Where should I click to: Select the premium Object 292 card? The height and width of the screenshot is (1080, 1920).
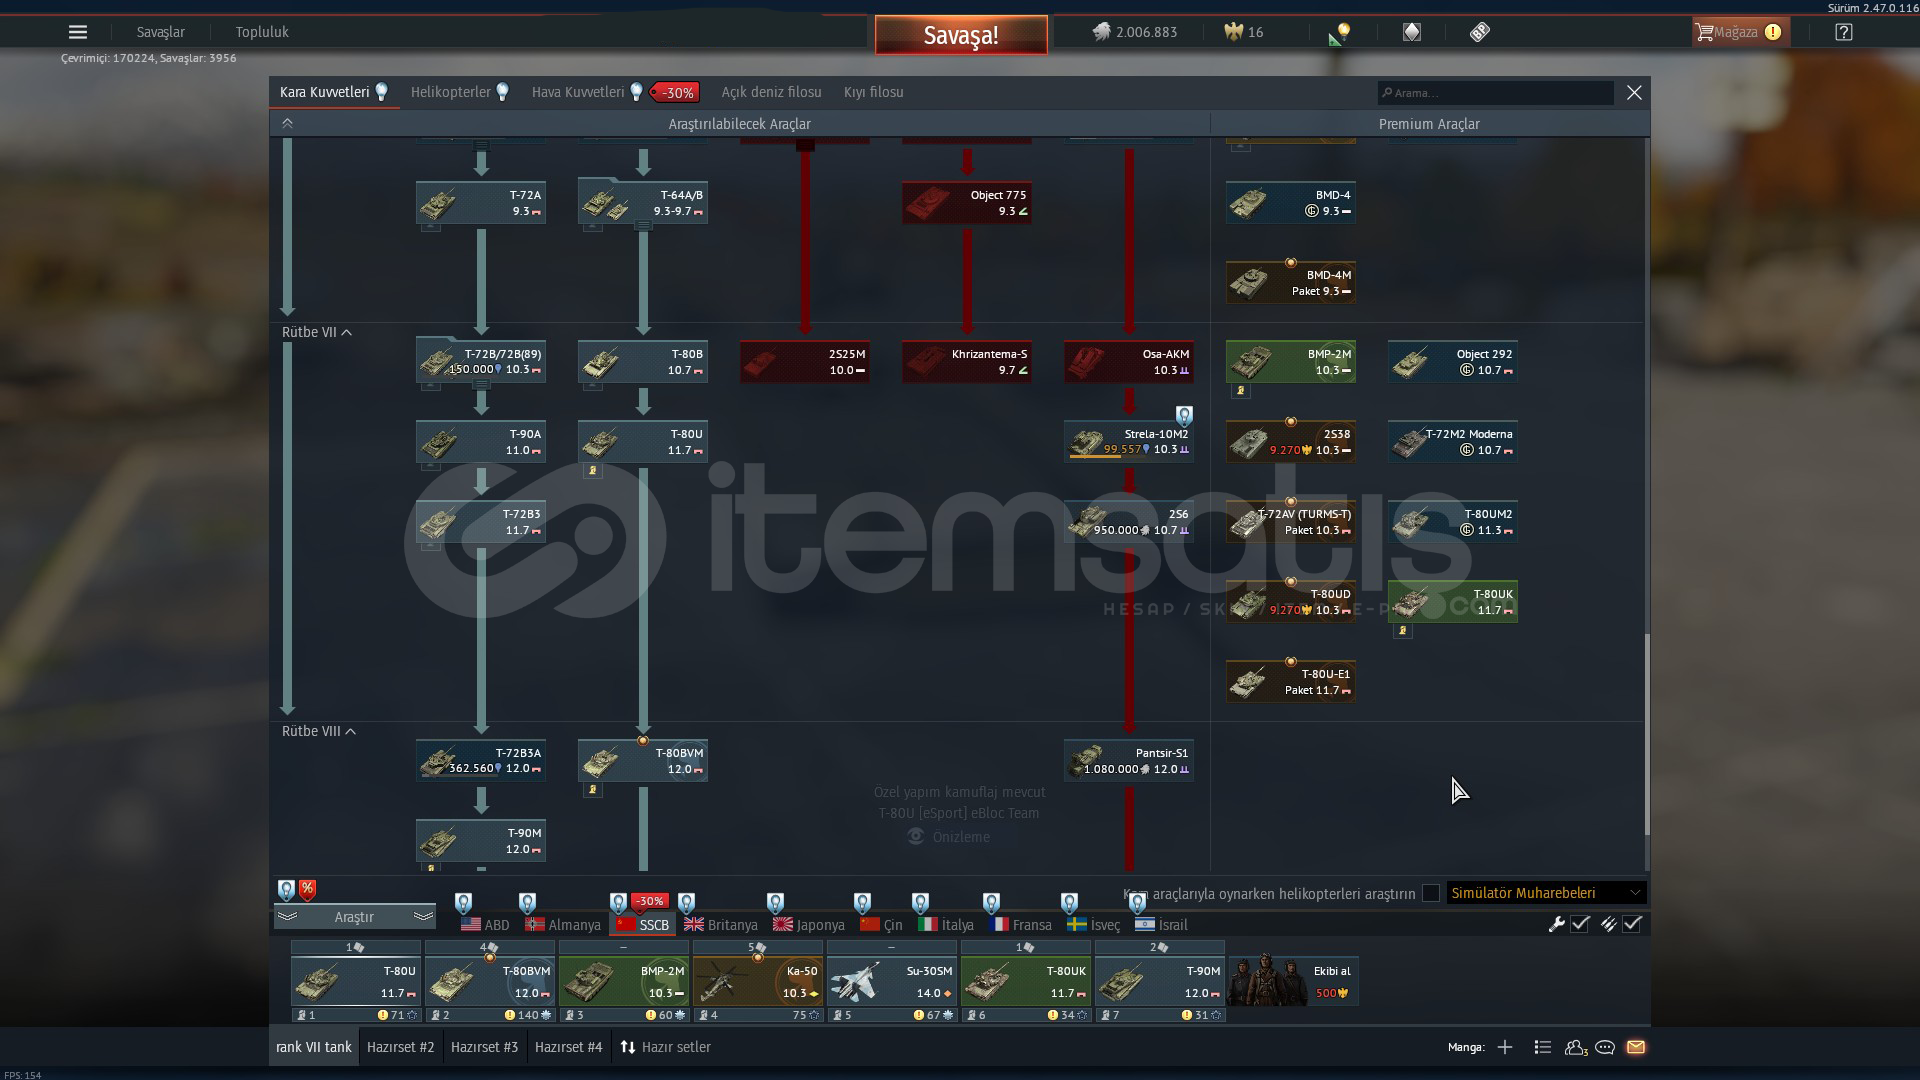click(1453, 362)
